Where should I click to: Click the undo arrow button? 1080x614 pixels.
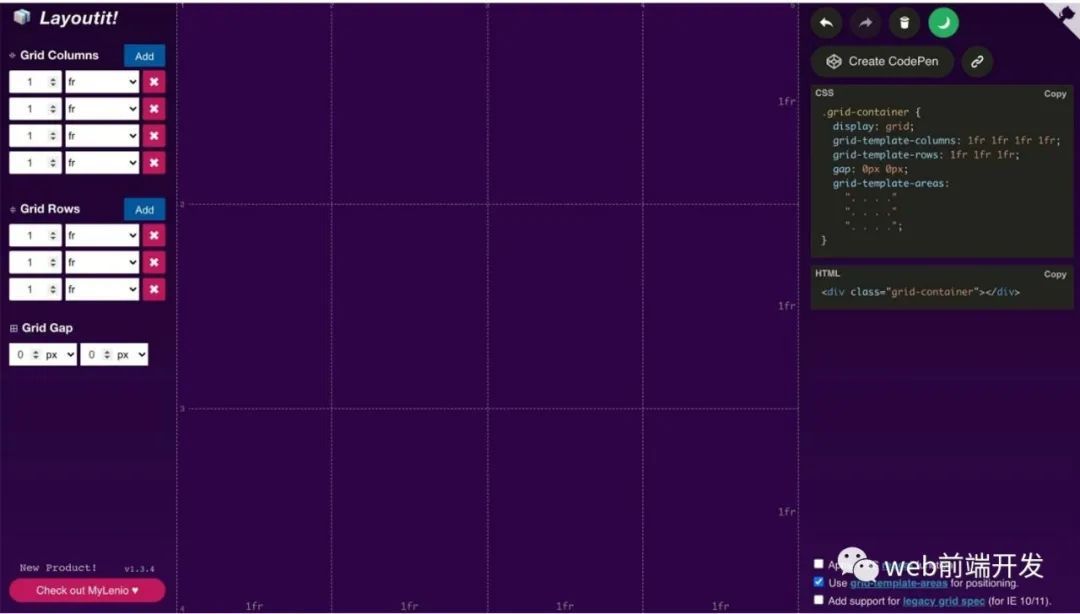pos(826,23)
